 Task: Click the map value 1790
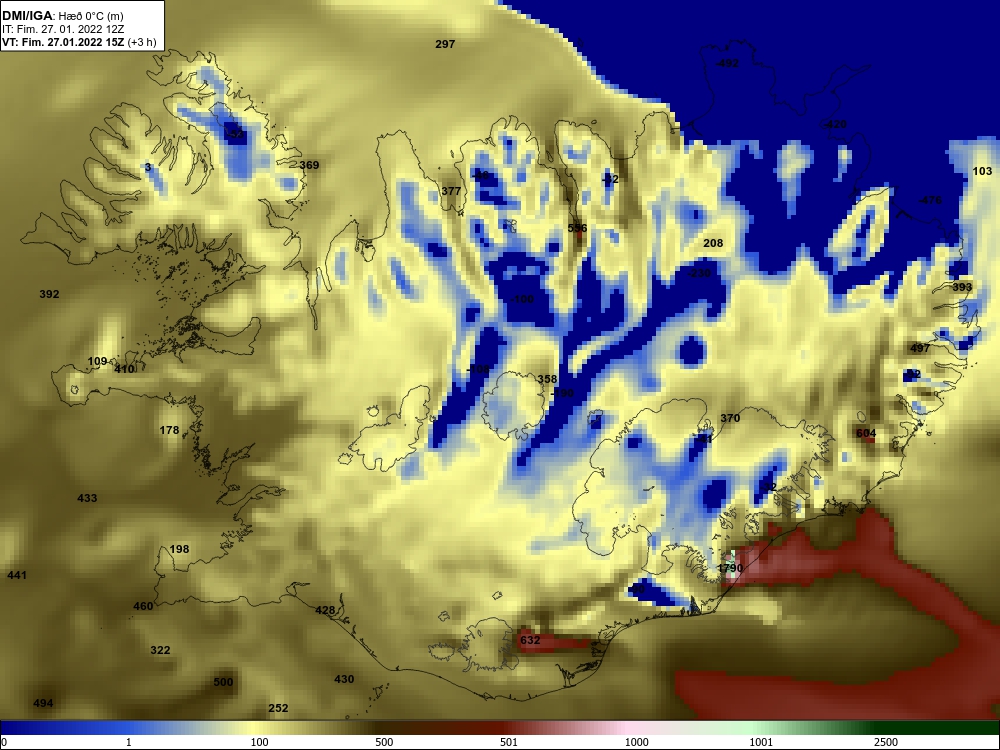(x=730, y=568)
